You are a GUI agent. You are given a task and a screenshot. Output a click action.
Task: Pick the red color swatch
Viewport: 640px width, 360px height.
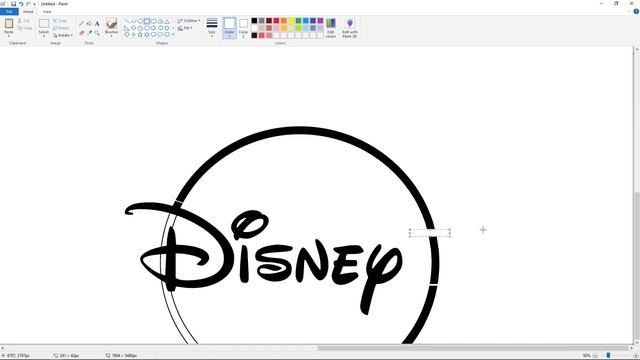point(276,21)
